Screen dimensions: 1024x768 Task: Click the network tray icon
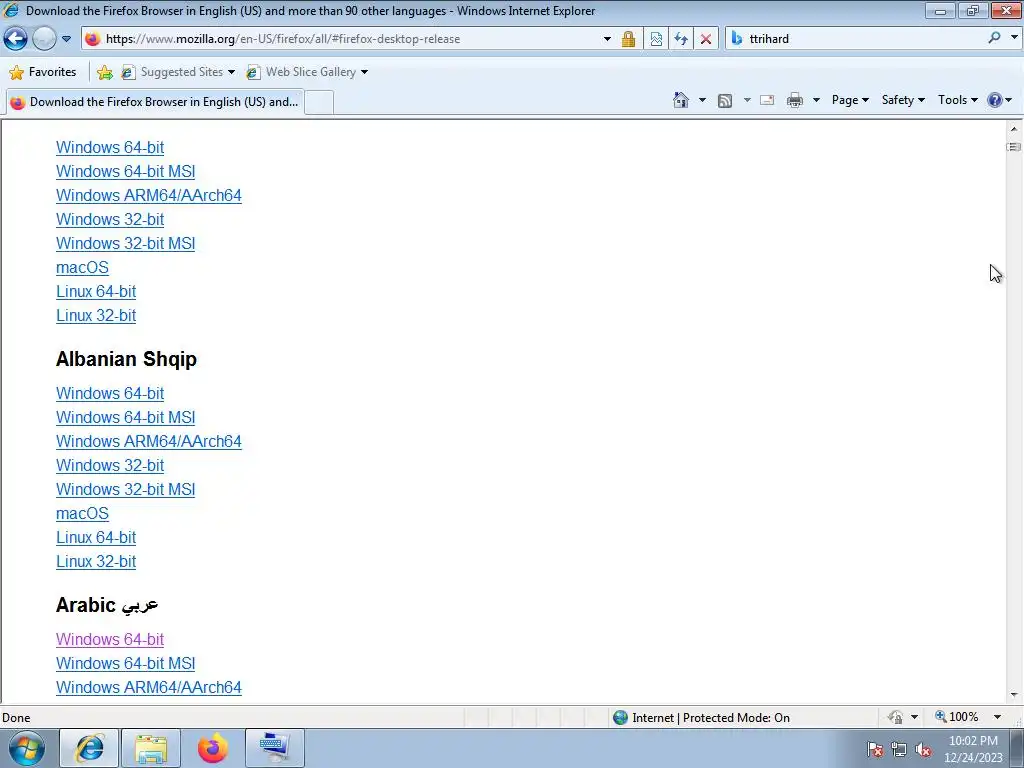[899, 750]
